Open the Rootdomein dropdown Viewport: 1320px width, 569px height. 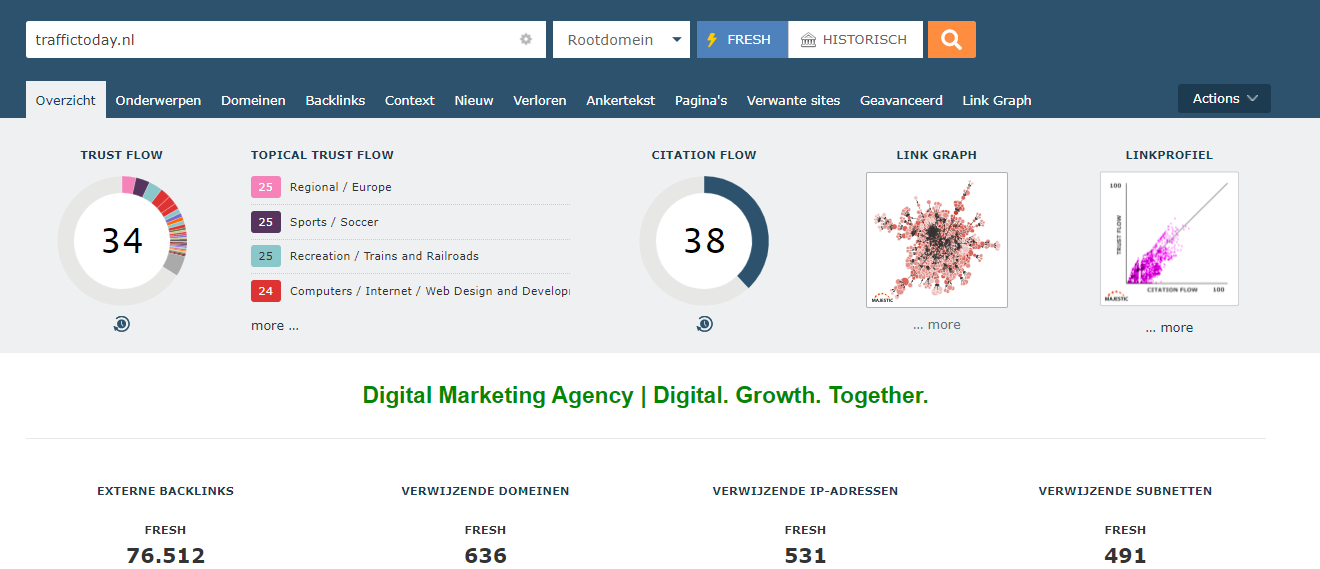click(x=621, y=40)
